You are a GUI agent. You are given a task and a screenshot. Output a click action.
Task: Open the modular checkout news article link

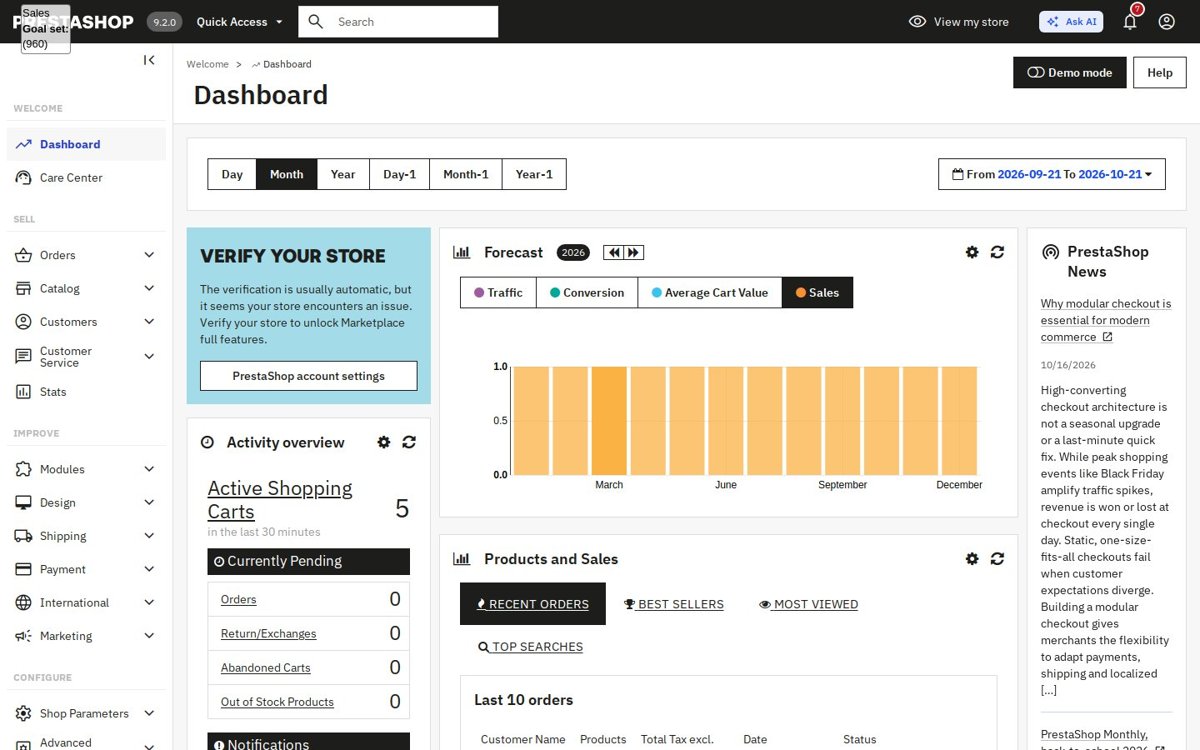pos(1106,320)
